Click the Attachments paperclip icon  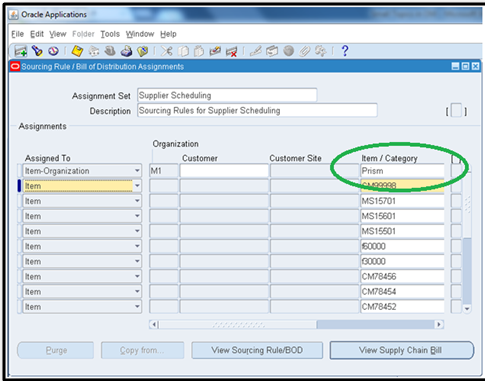click(x=304, y=51)
